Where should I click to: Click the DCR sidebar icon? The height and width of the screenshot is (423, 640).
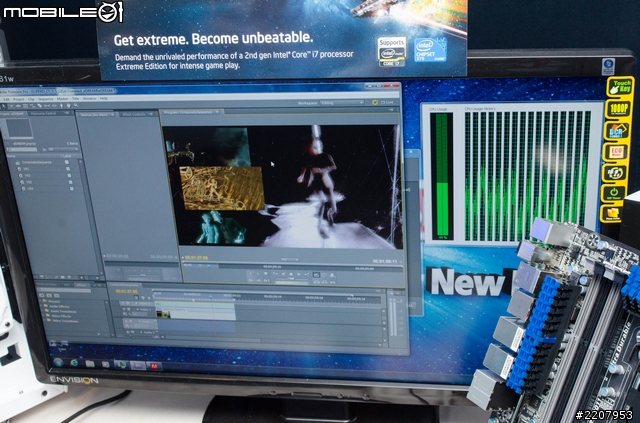616,131
